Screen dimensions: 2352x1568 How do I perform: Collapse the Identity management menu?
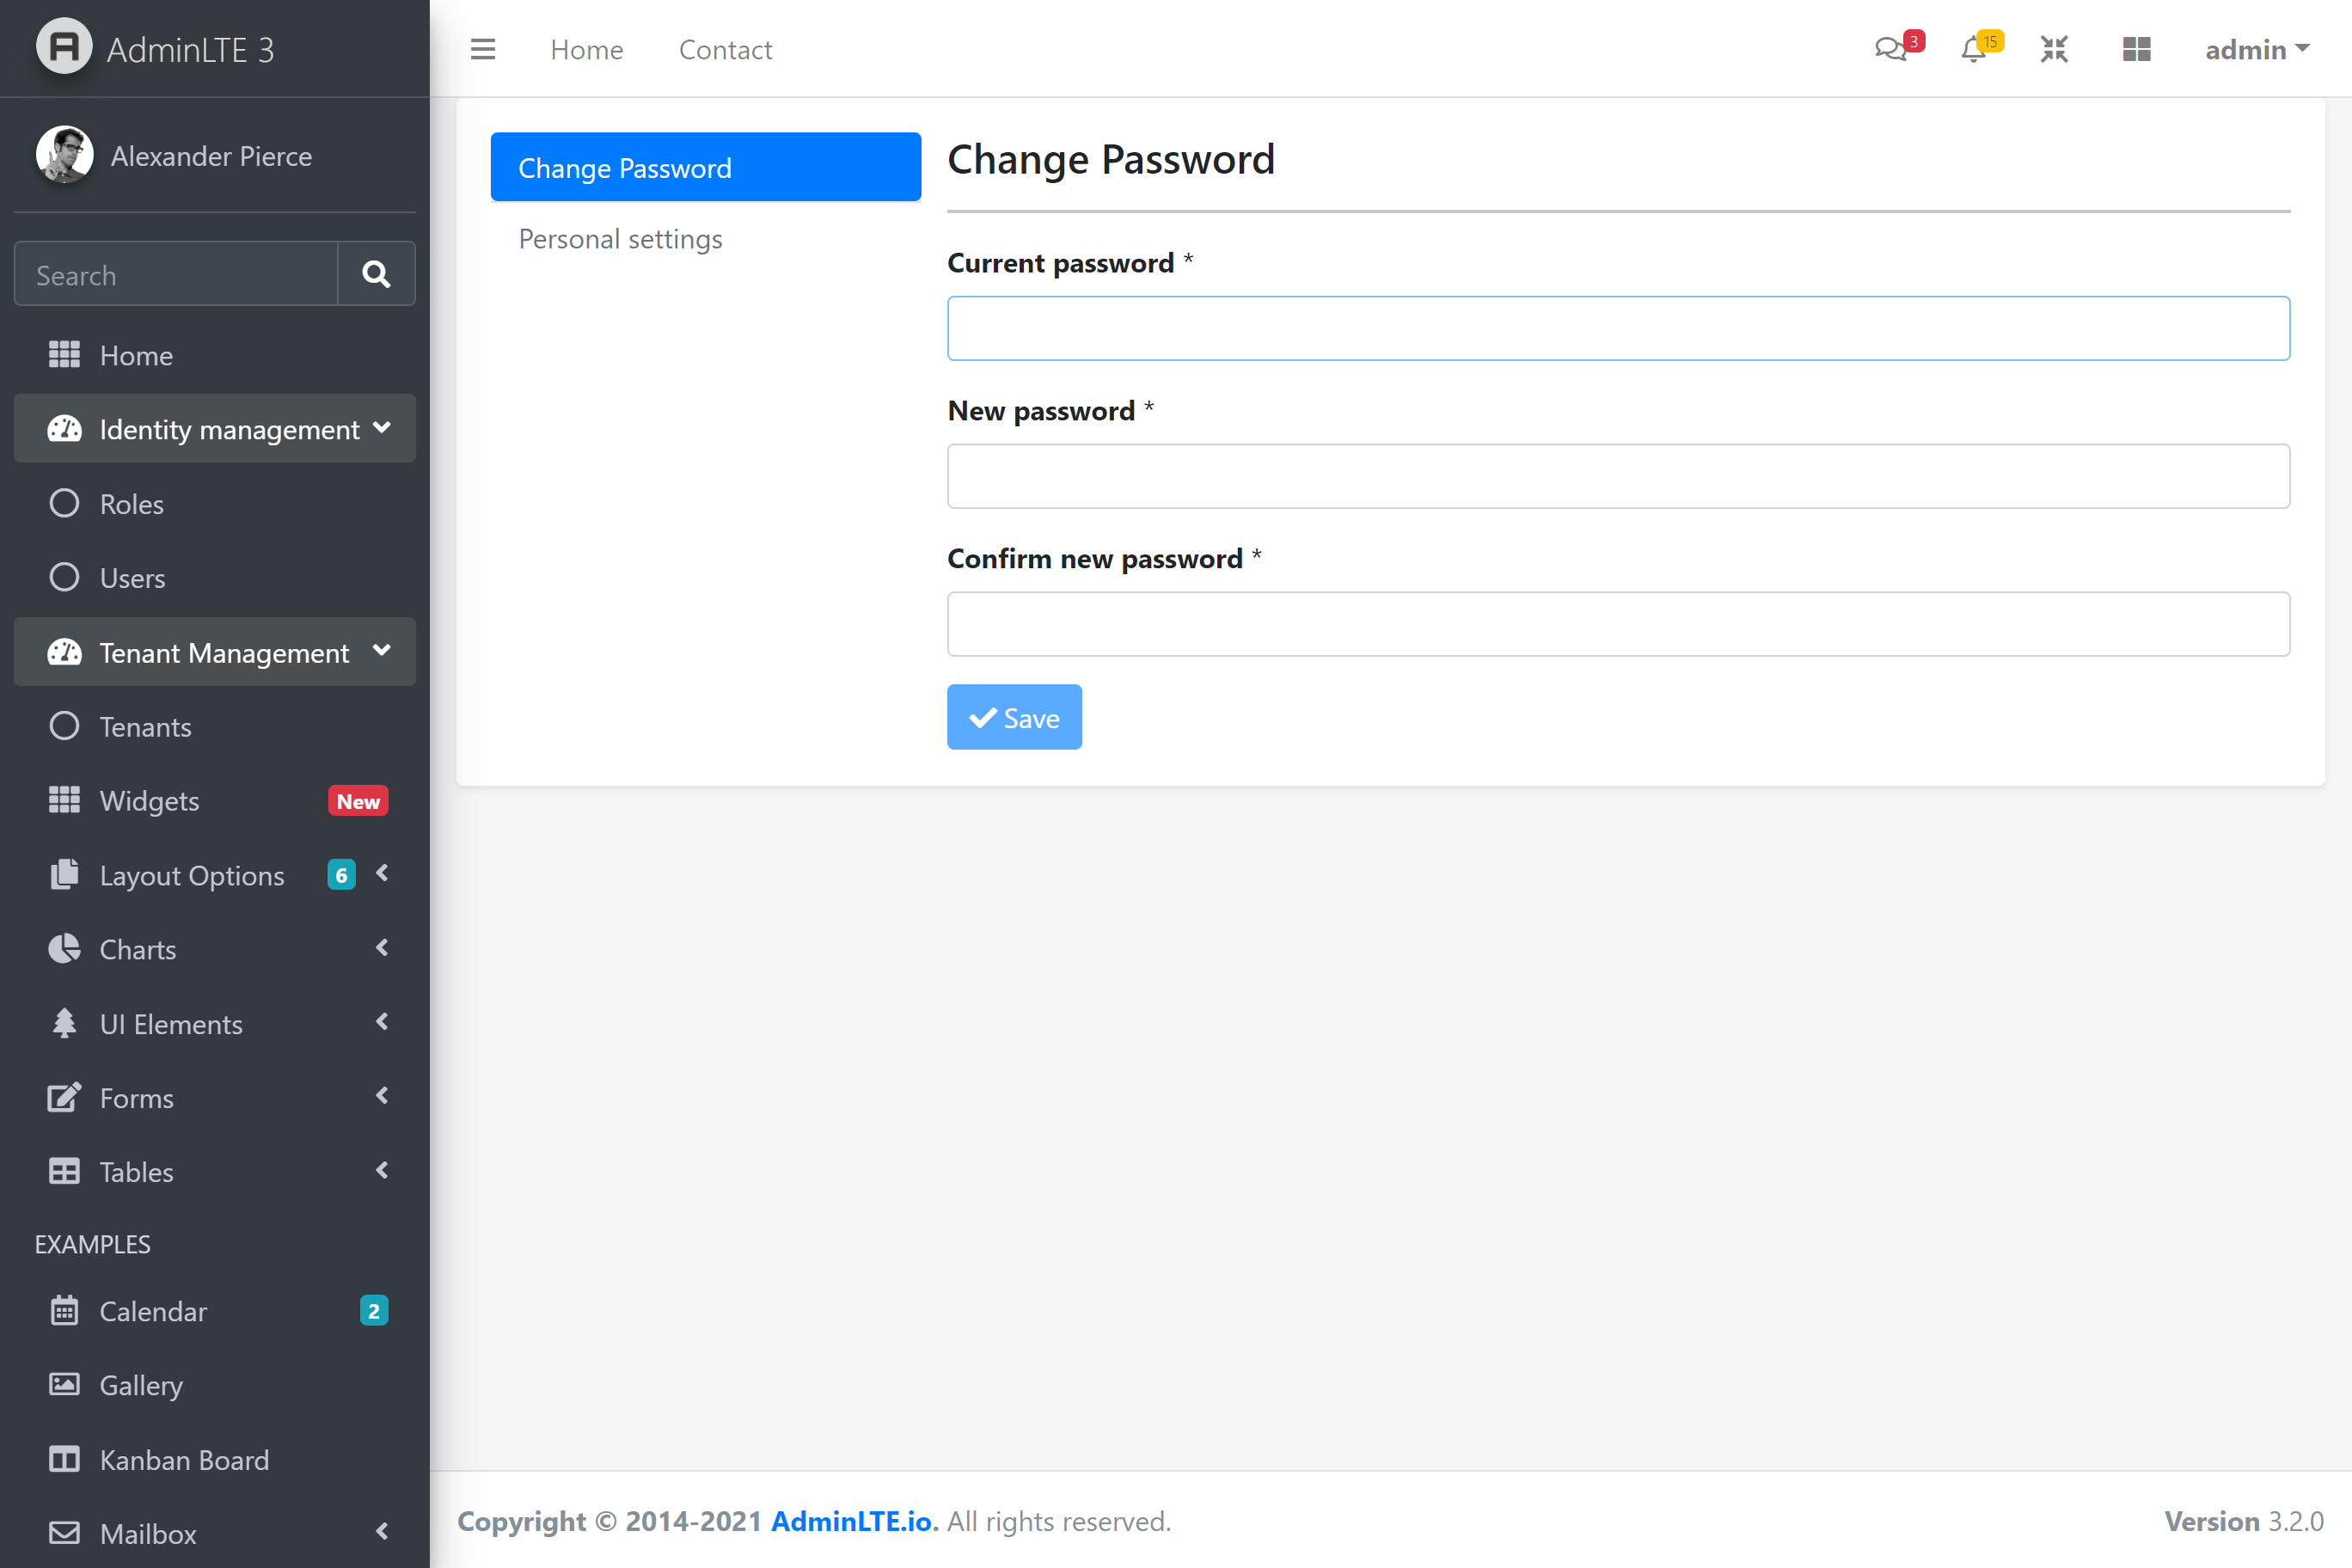214,429
